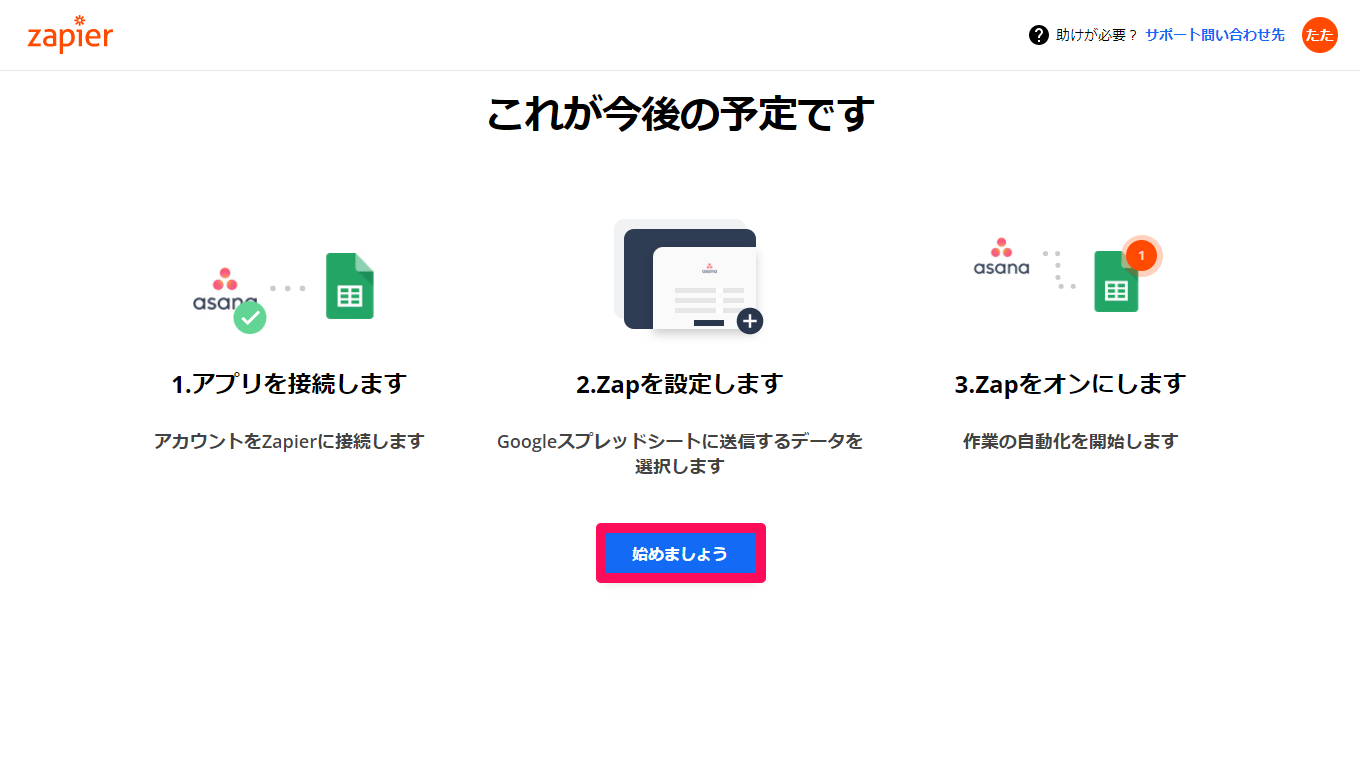Click the text 3.Zapをオンにします
Screen dimensions: 1360x768
point(1070,384)
